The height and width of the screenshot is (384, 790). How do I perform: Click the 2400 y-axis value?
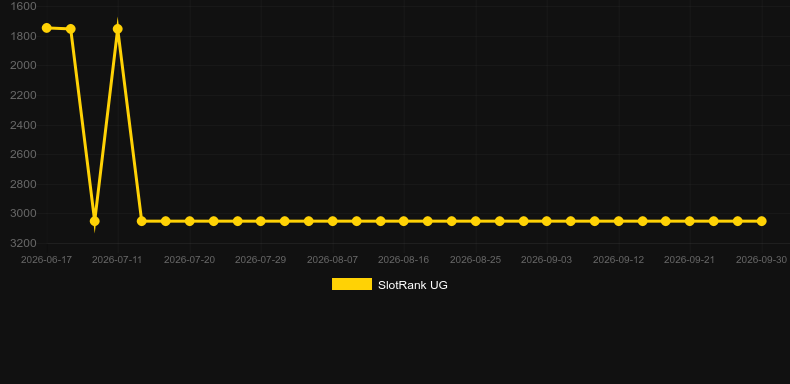click(23, 125)
